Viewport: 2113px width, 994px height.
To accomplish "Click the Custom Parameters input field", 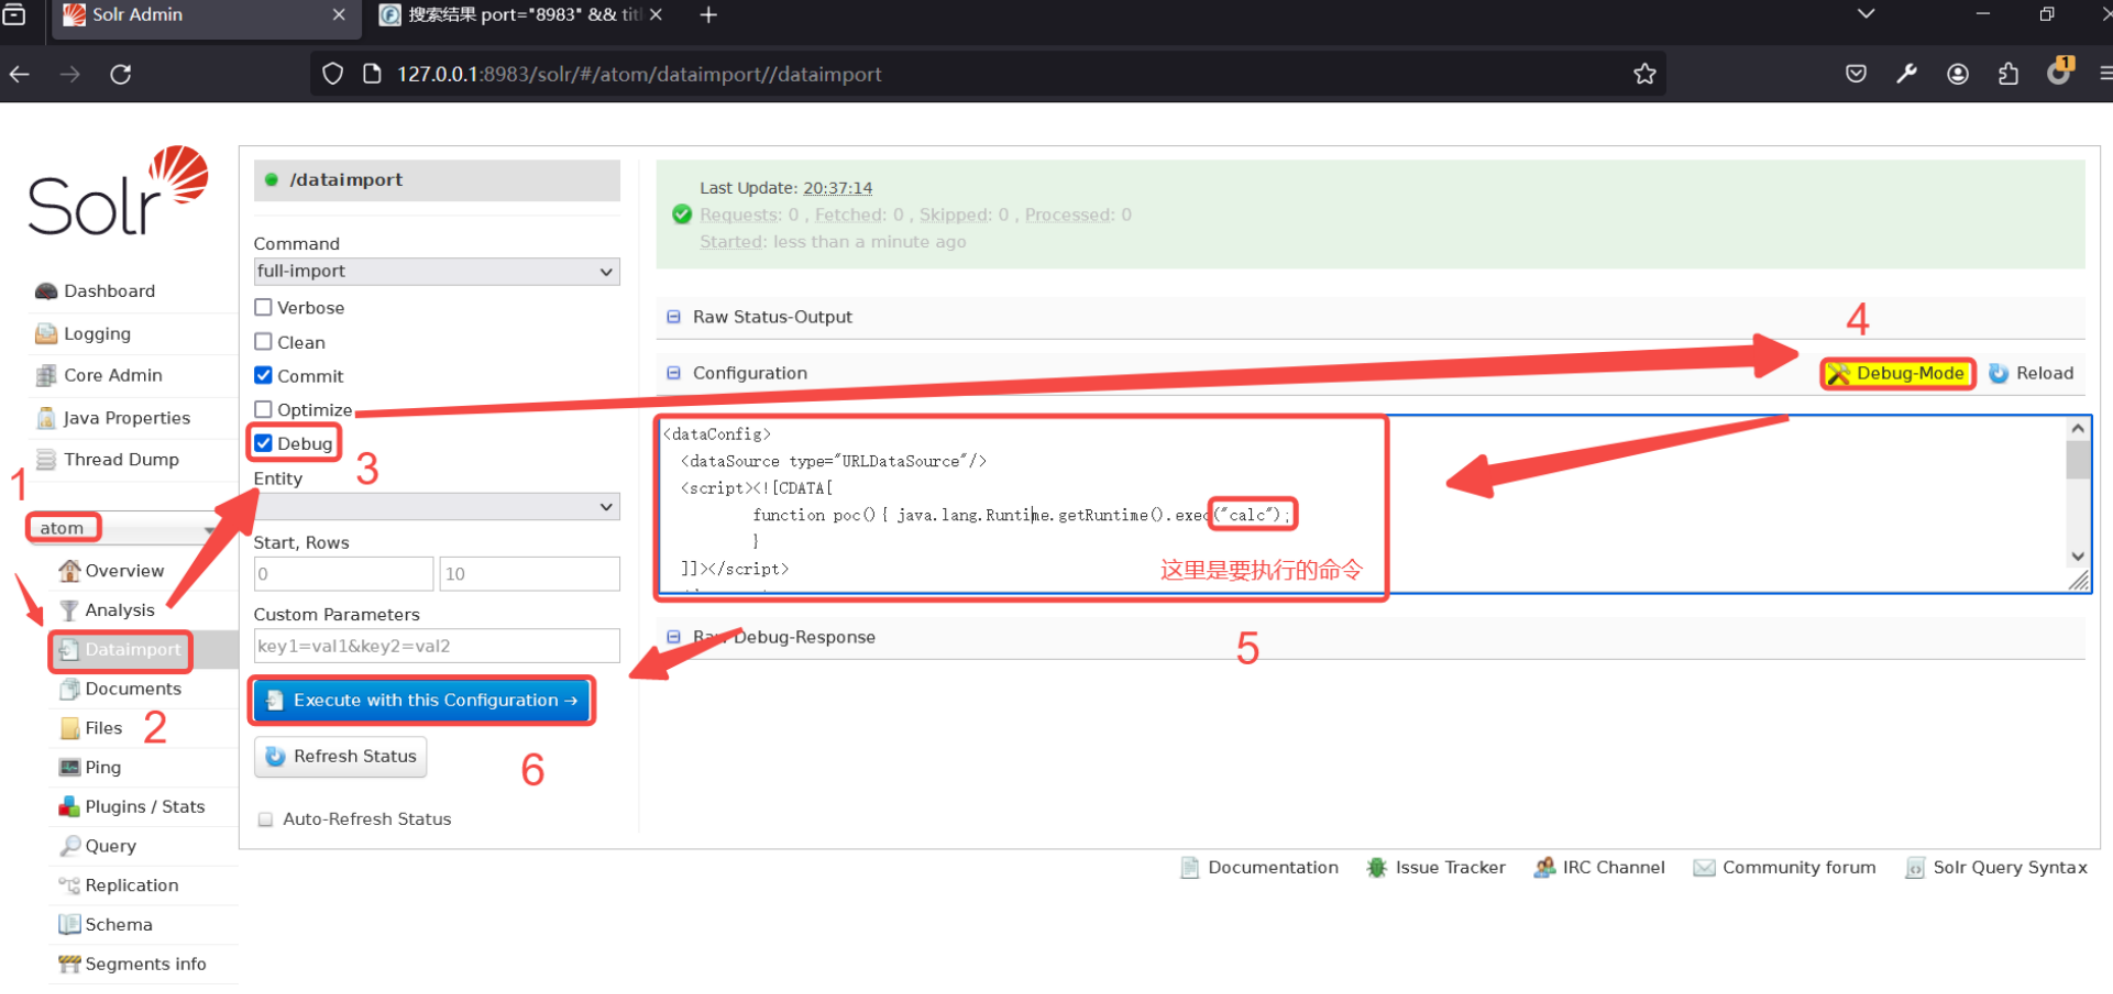I will (x=436, y=646).
